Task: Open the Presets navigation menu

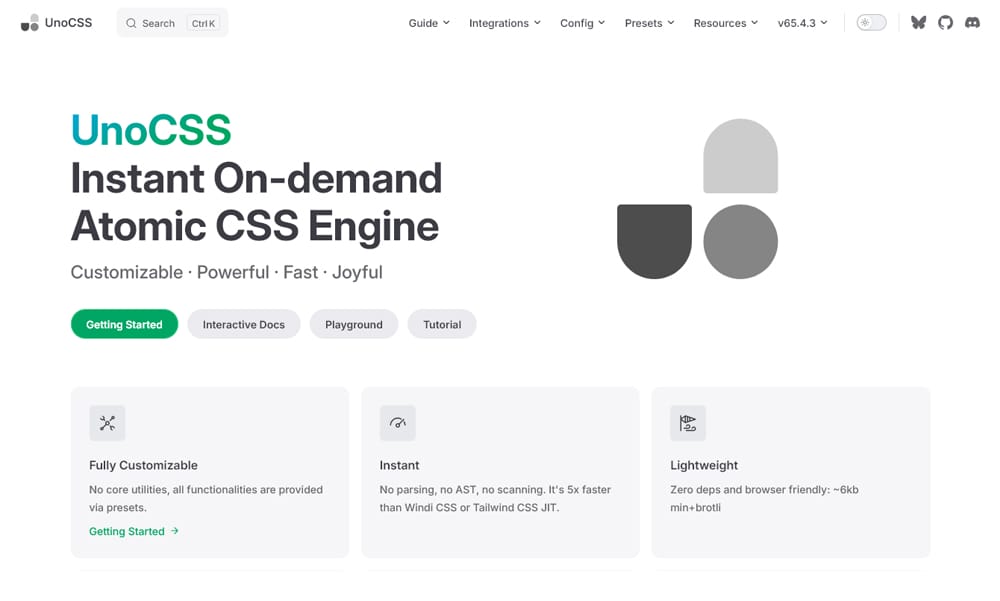Action: [x=649, y=23]
